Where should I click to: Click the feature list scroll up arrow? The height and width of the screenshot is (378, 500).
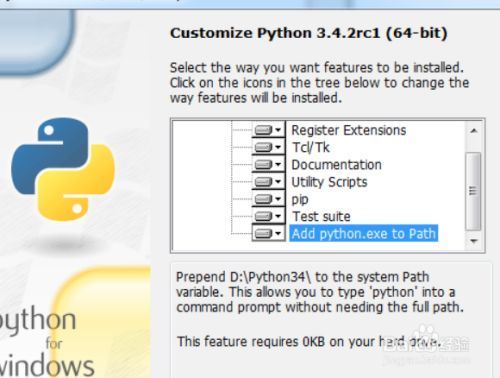474,131
